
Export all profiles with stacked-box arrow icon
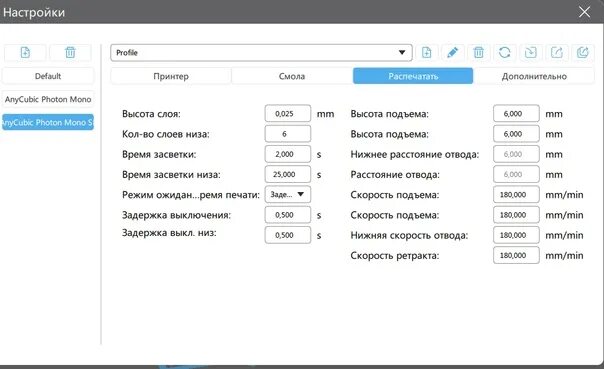[x=583, y=52]
